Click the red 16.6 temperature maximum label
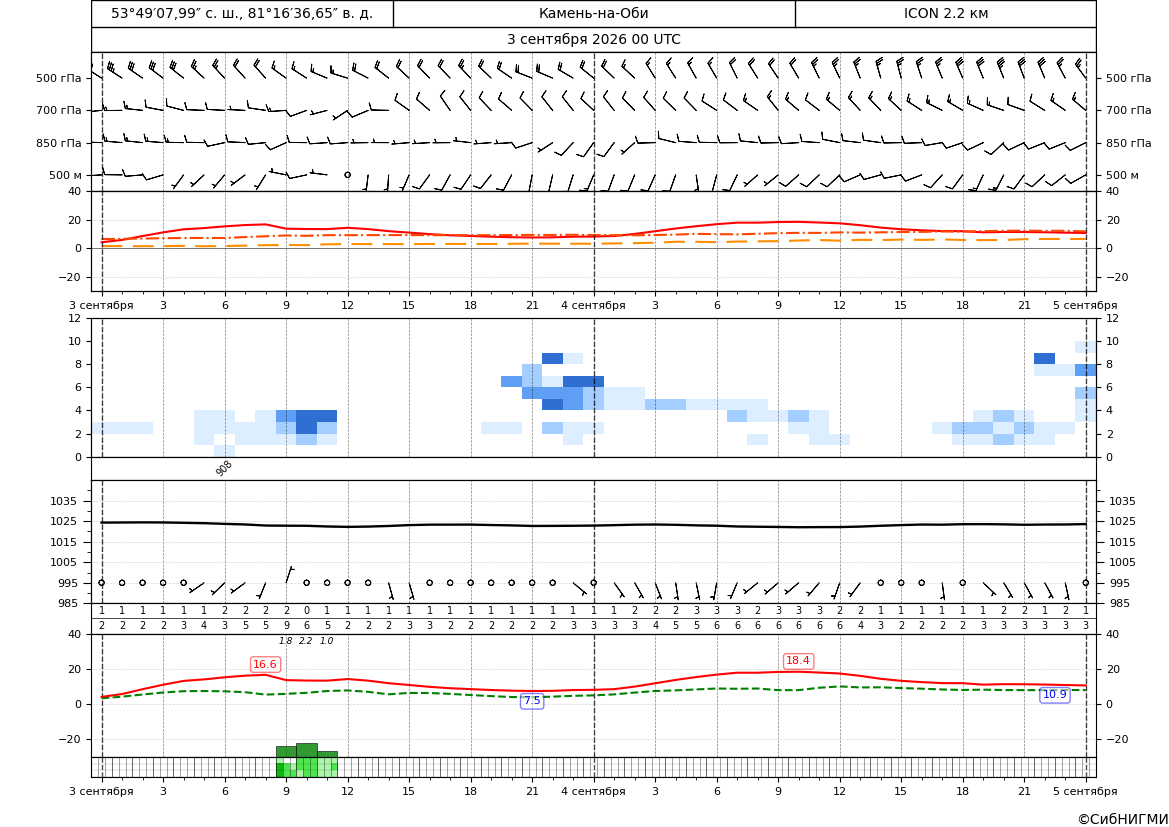 (x=265, y=664)
